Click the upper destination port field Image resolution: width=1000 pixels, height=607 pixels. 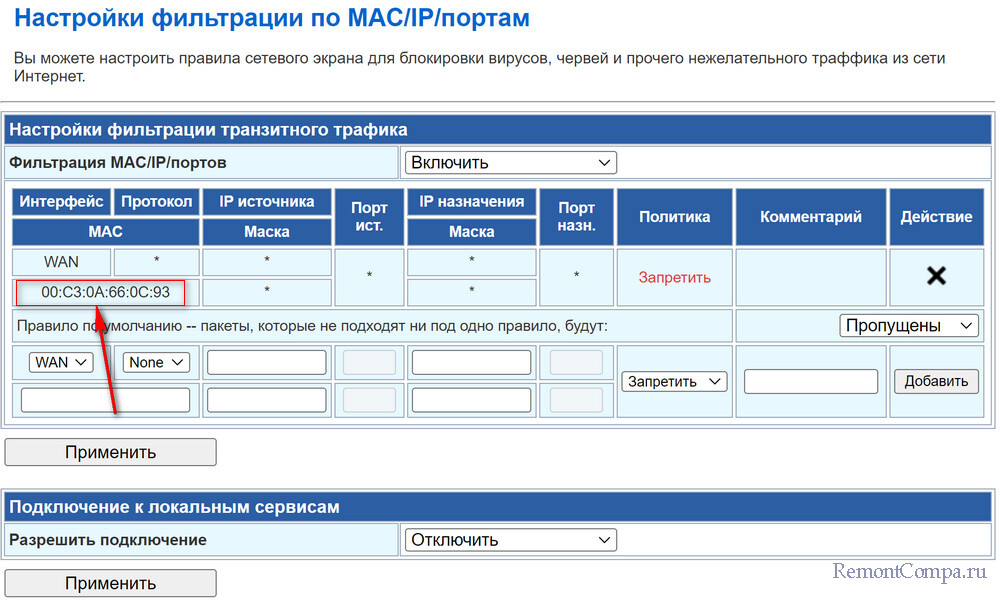coord(576,362)
